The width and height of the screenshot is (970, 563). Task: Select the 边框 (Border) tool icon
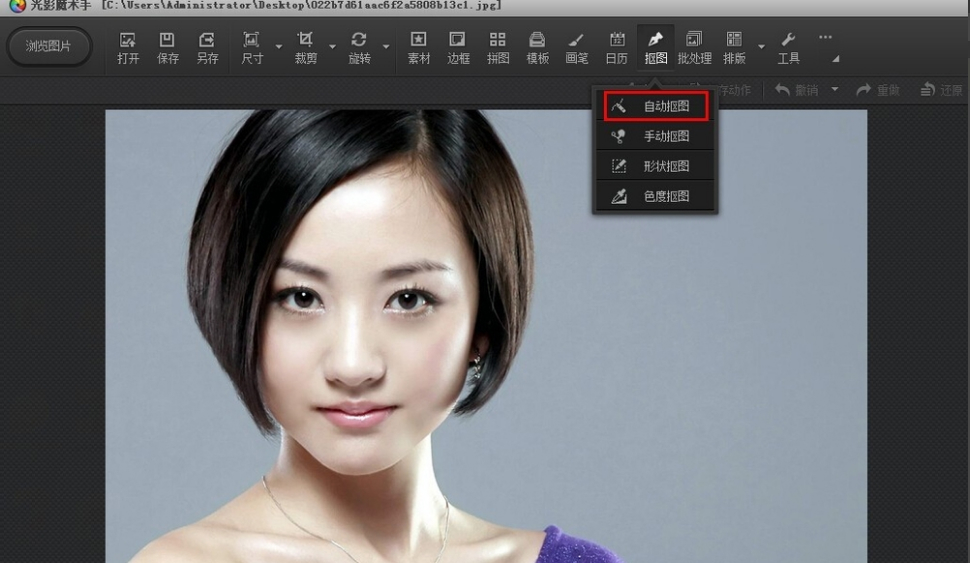[x=458, y=47]
